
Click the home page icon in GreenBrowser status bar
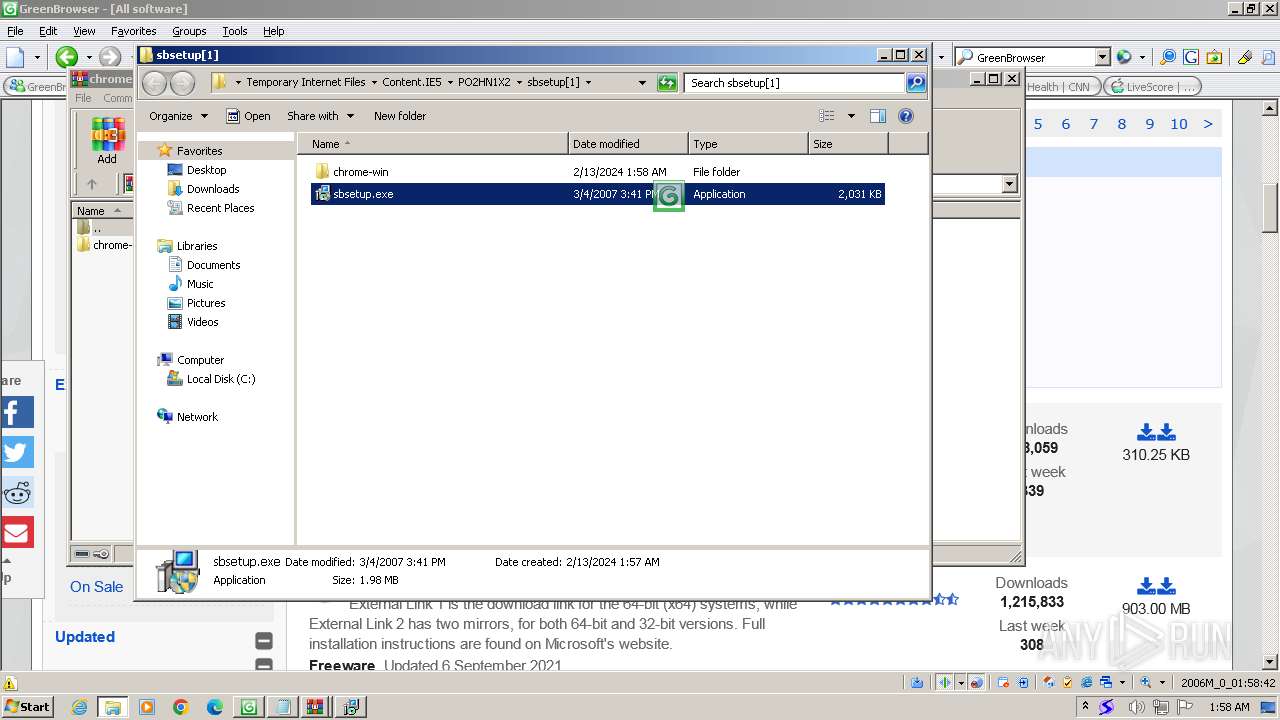coord(1048,682)
